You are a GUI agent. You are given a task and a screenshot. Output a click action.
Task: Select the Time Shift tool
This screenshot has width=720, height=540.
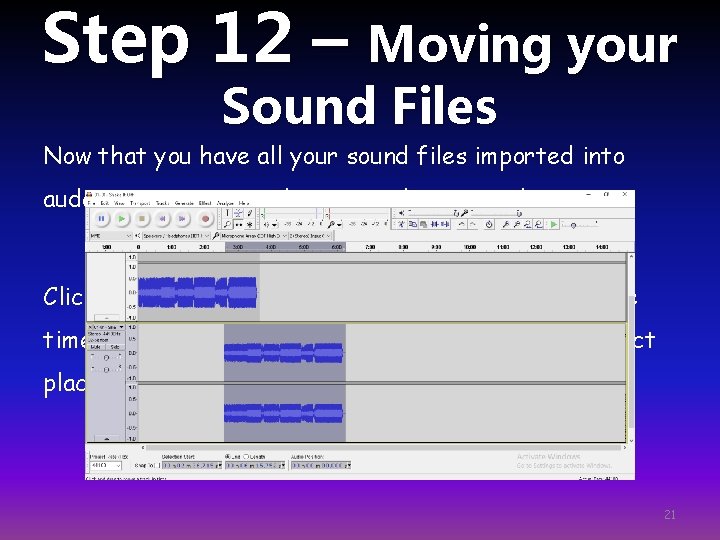tap(238, 224)
